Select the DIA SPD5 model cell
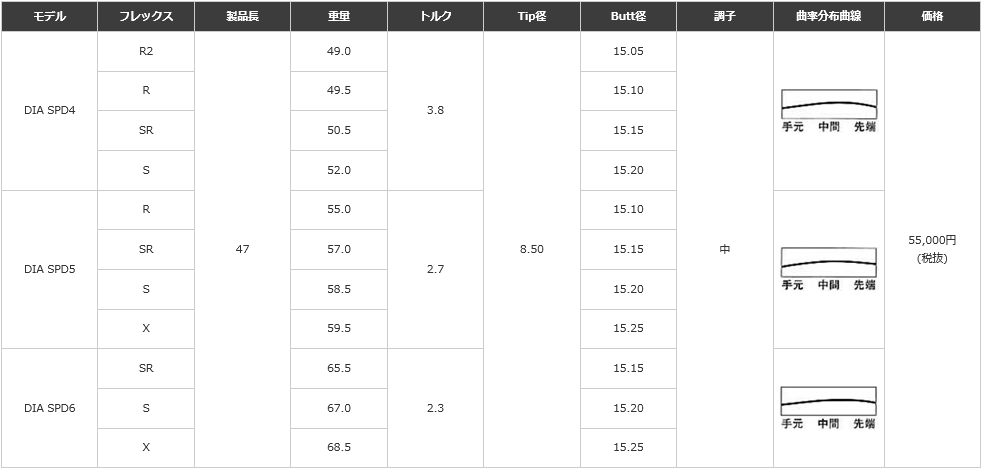Image resolution: width=984 pixels, height=471 pixels. (49, 269)
